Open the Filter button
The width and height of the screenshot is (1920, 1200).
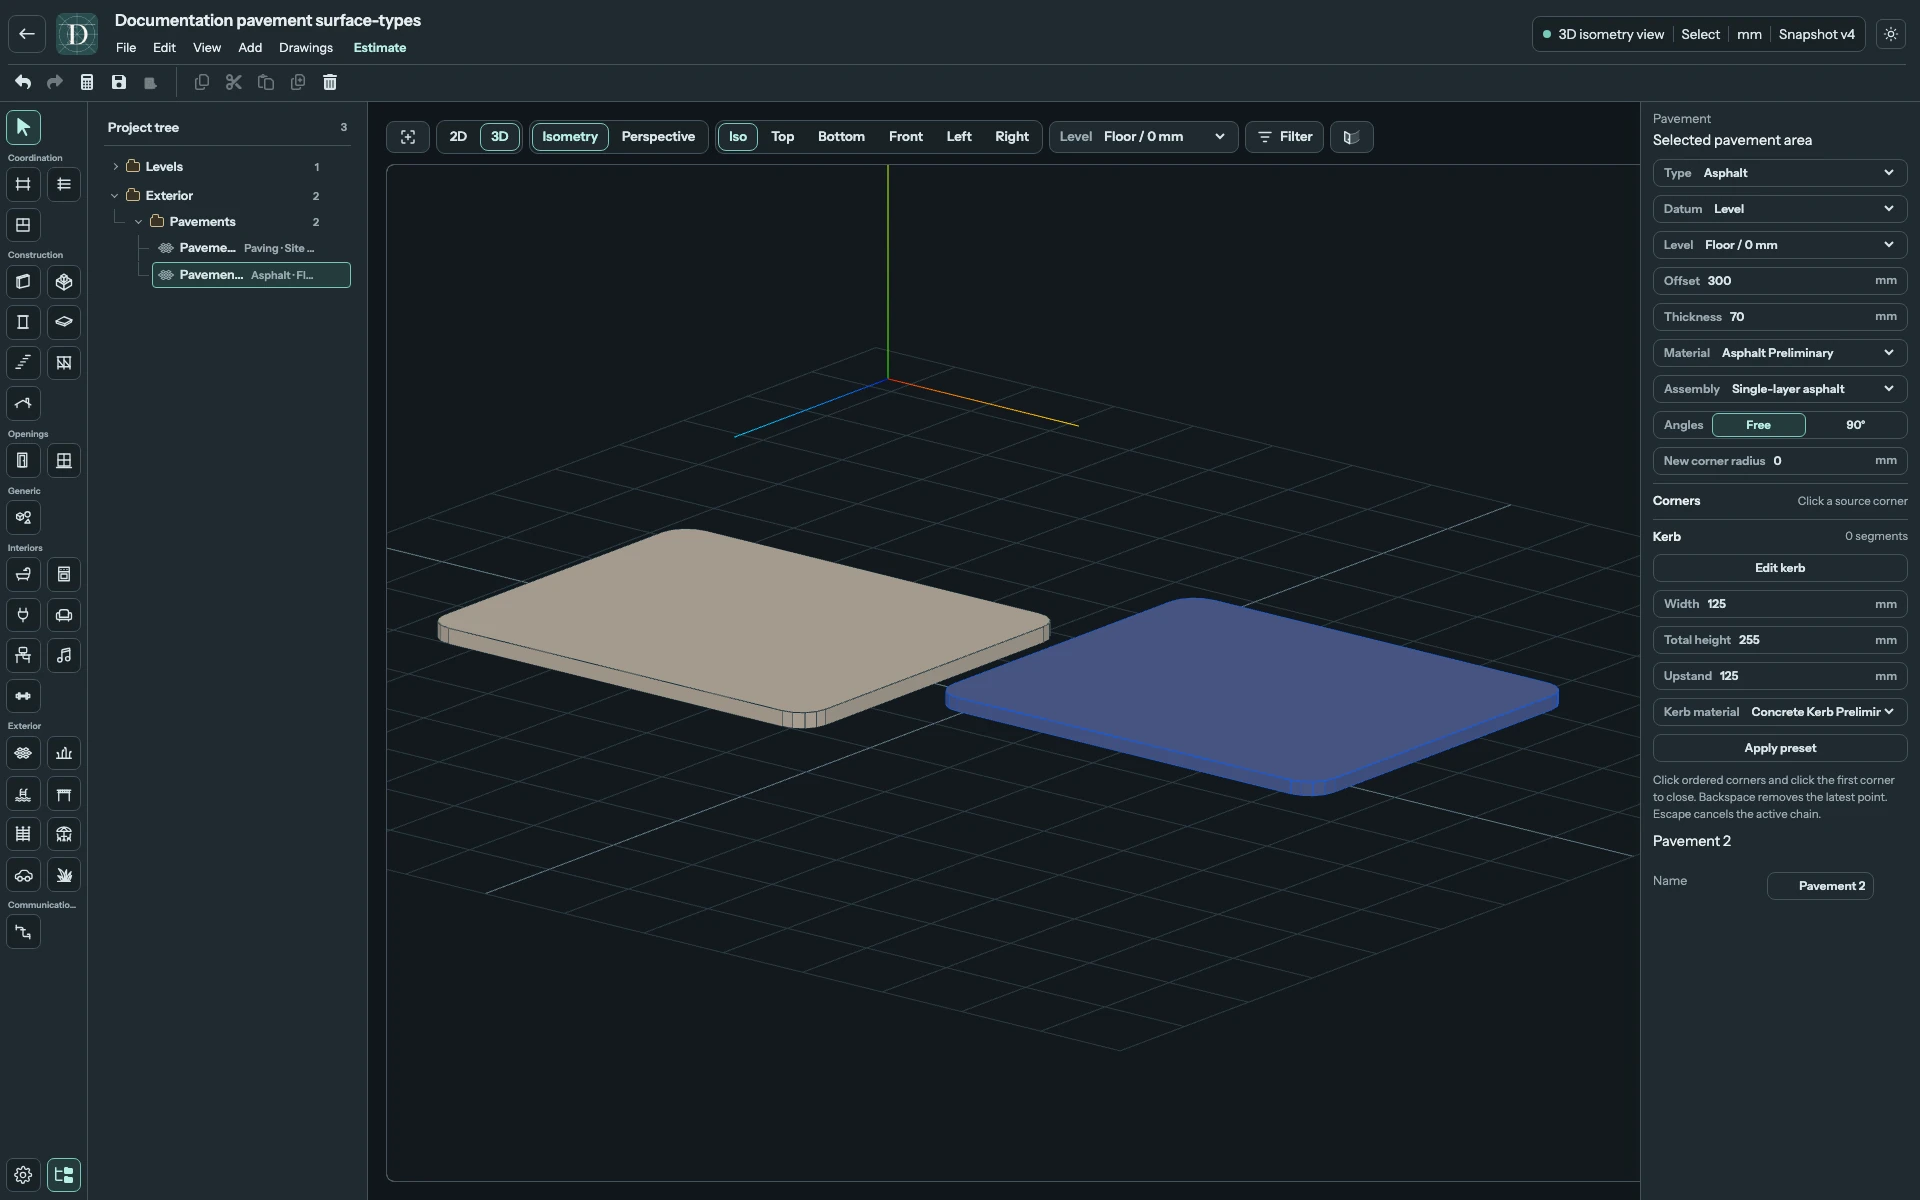pos(1285,137)
